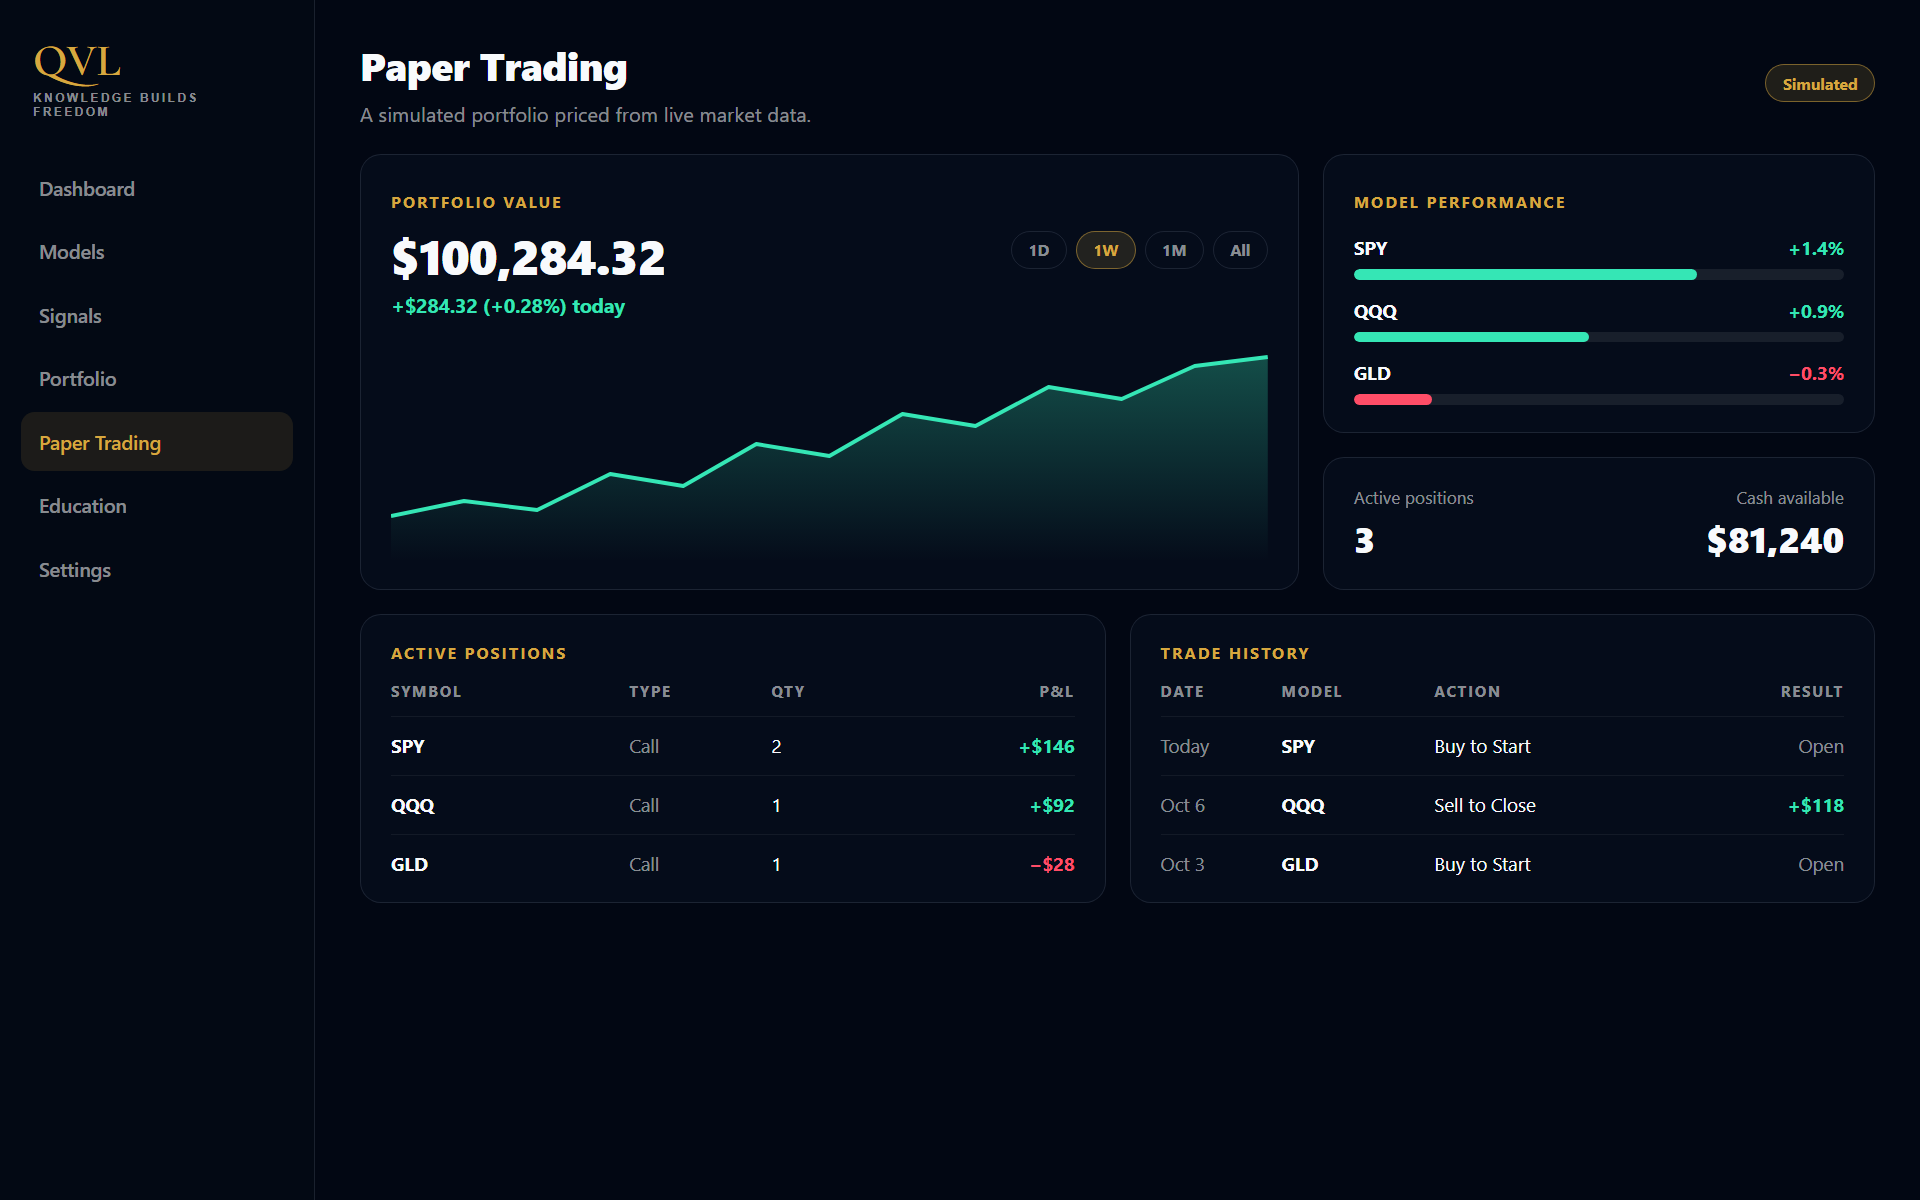Open the Signals section
This screenshot has width=1920, height=1200.
coord(157,316)
